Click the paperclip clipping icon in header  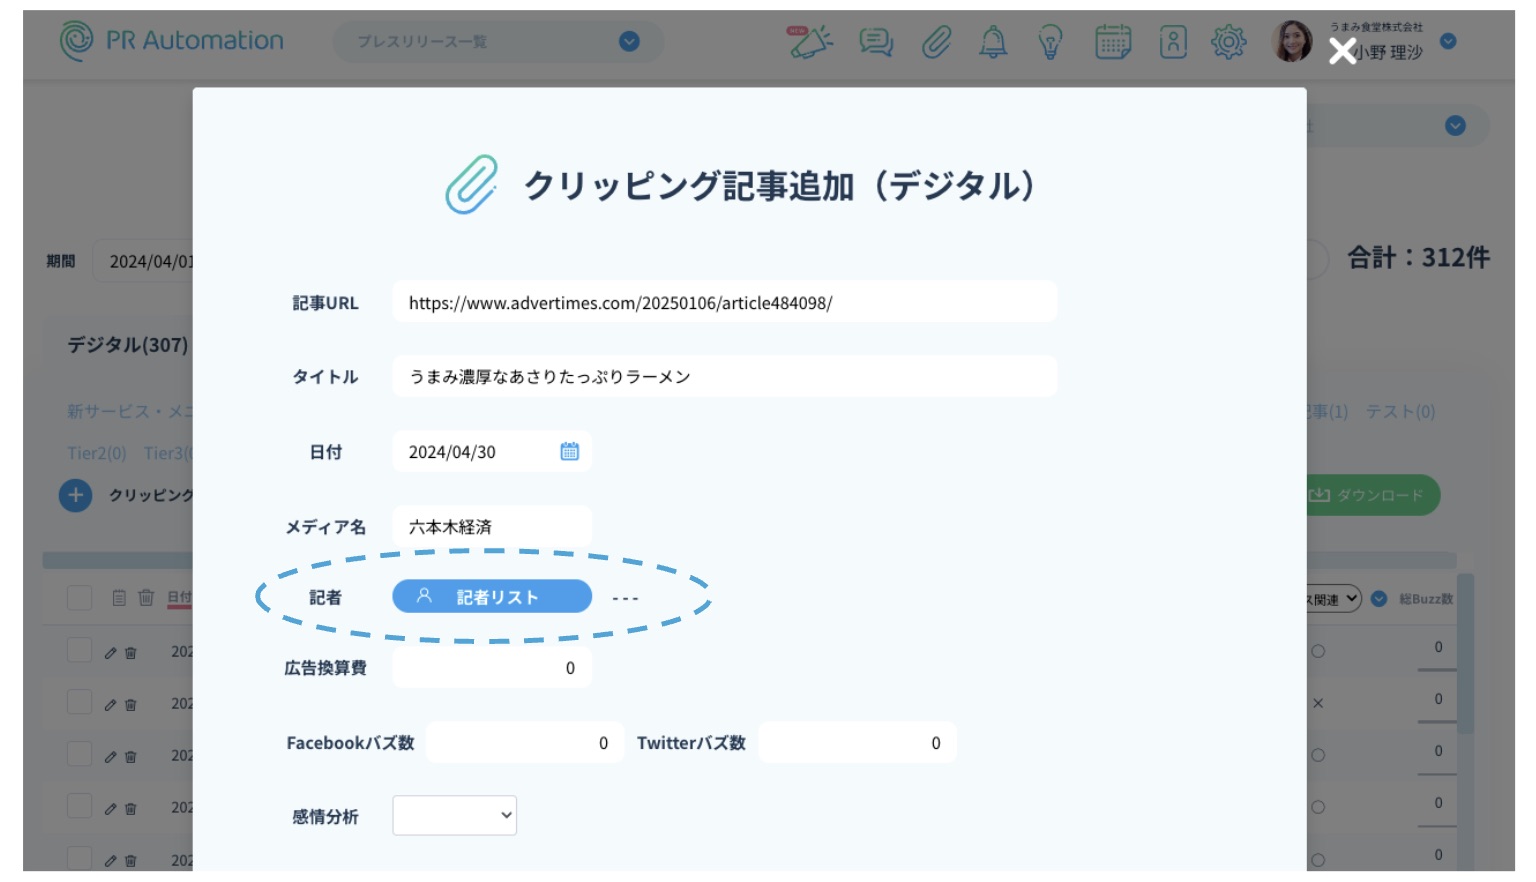[936, 41]
